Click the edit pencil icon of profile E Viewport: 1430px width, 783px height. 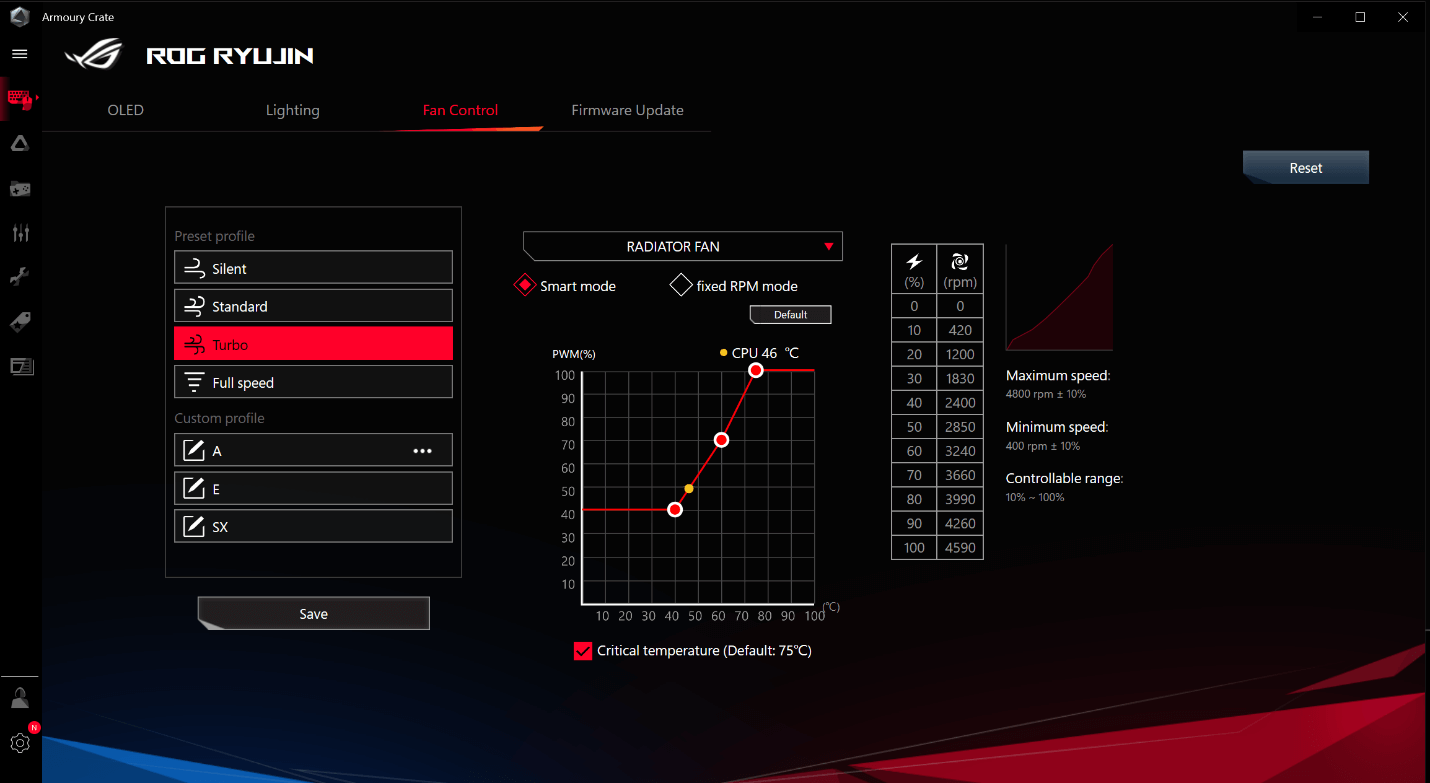tap(193, 489)
